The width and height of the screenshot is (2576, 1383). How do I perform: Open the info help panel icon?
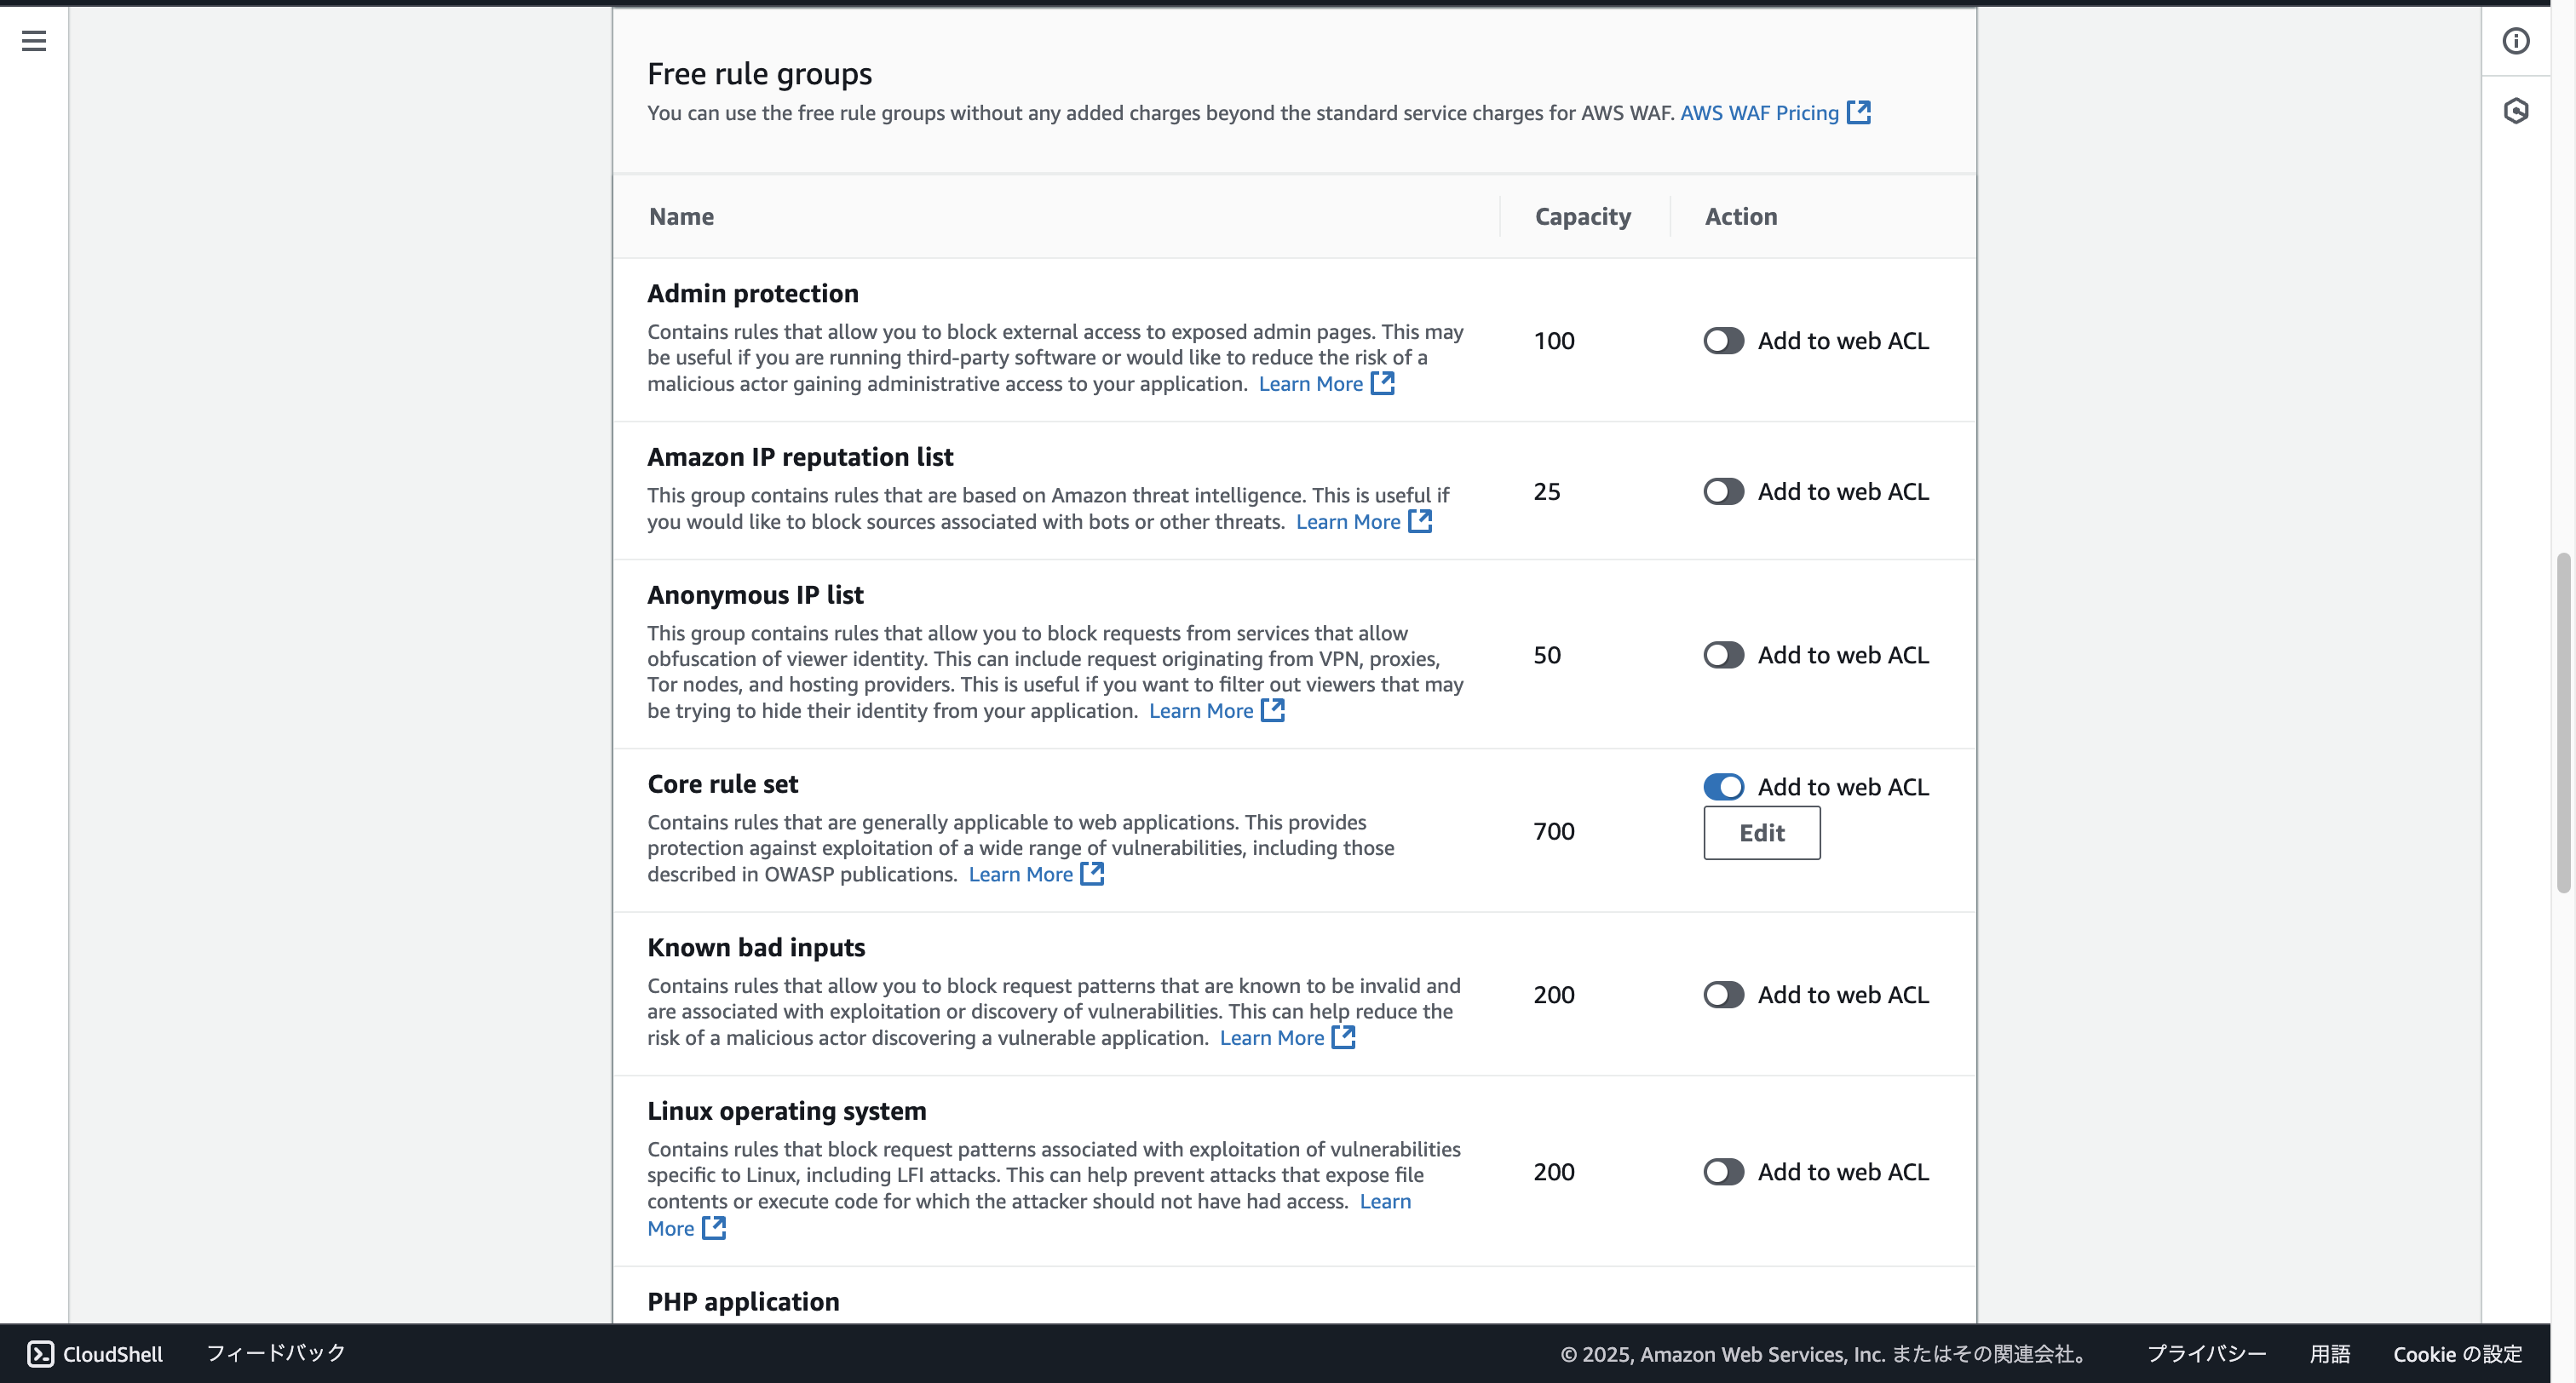(x=2516, y=41)
